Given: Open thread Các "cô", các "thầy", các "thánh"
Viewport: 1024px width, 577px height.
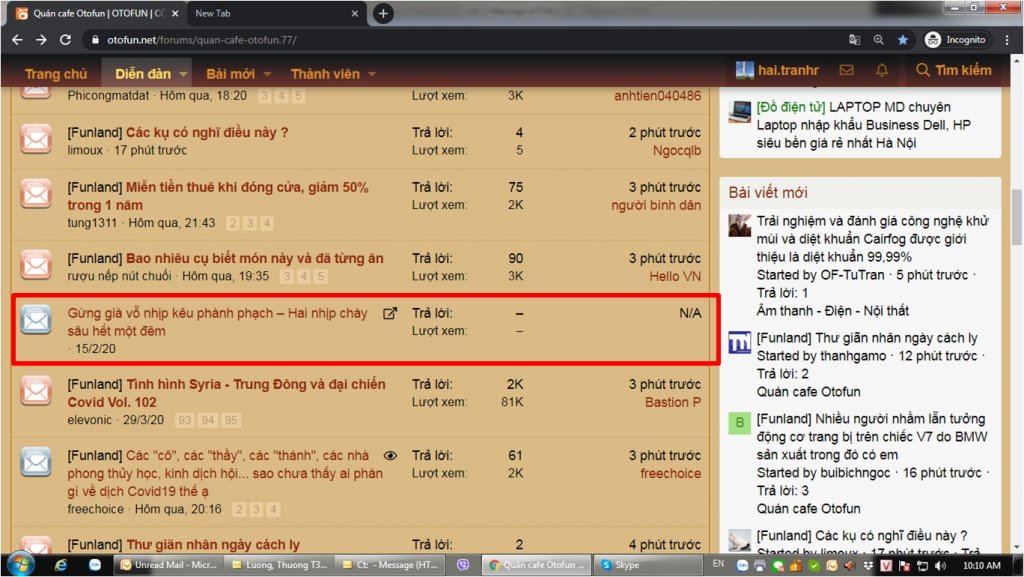Looking at the screenshot, I should [x=225, y=473].
